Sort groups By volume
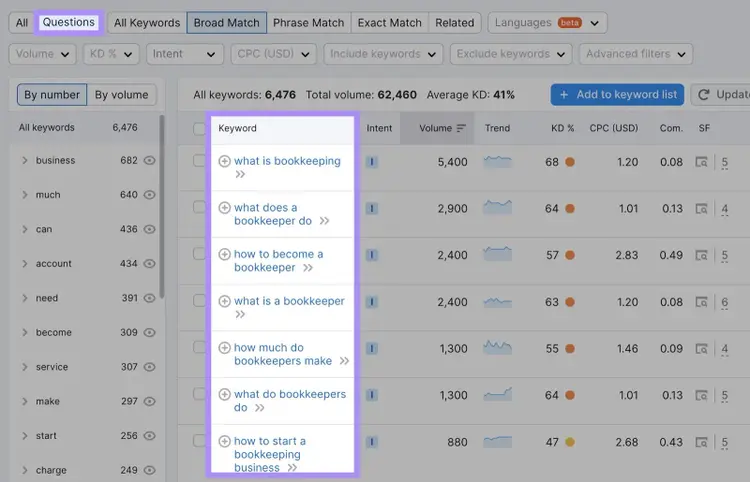750x482 pixels. 121,95
